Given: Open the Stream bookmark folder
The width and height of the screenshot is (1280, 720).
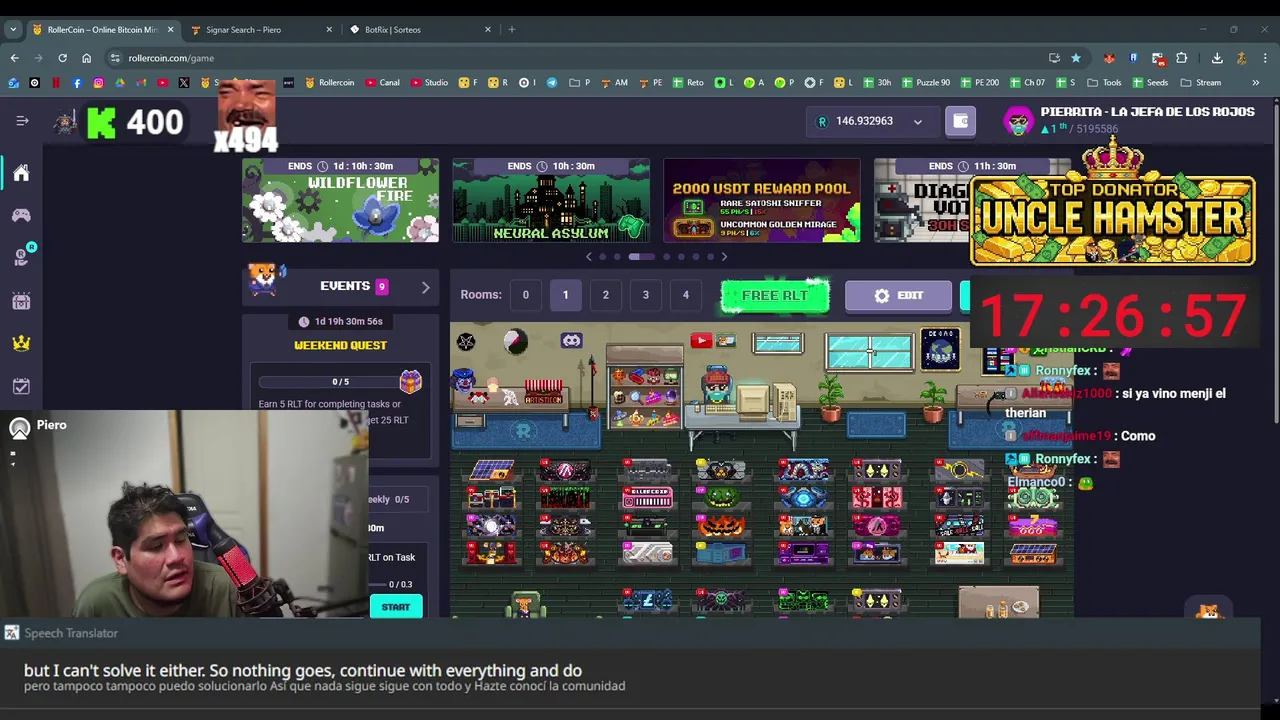Looking at the screenshot, I should coord(1201,83).
